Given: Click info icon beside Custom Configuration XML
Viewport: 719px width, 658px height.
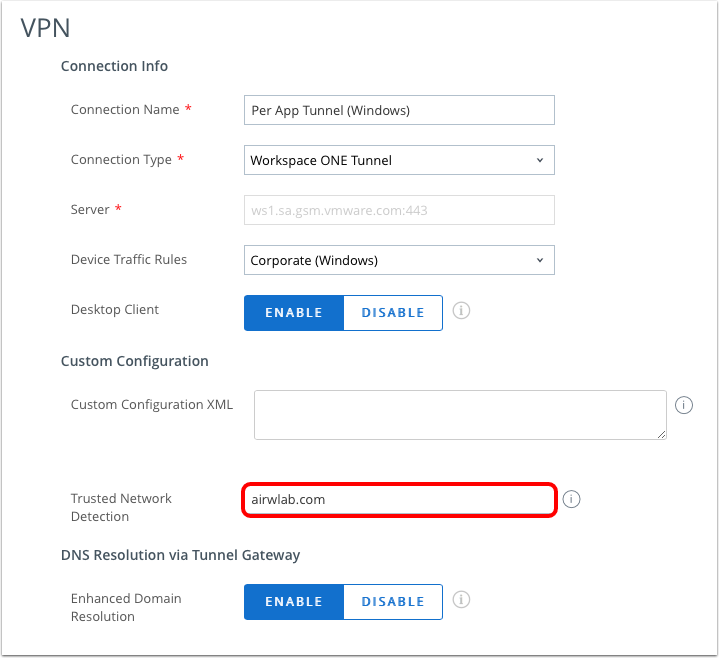Looking at the screenshot, I should (683, 405).
